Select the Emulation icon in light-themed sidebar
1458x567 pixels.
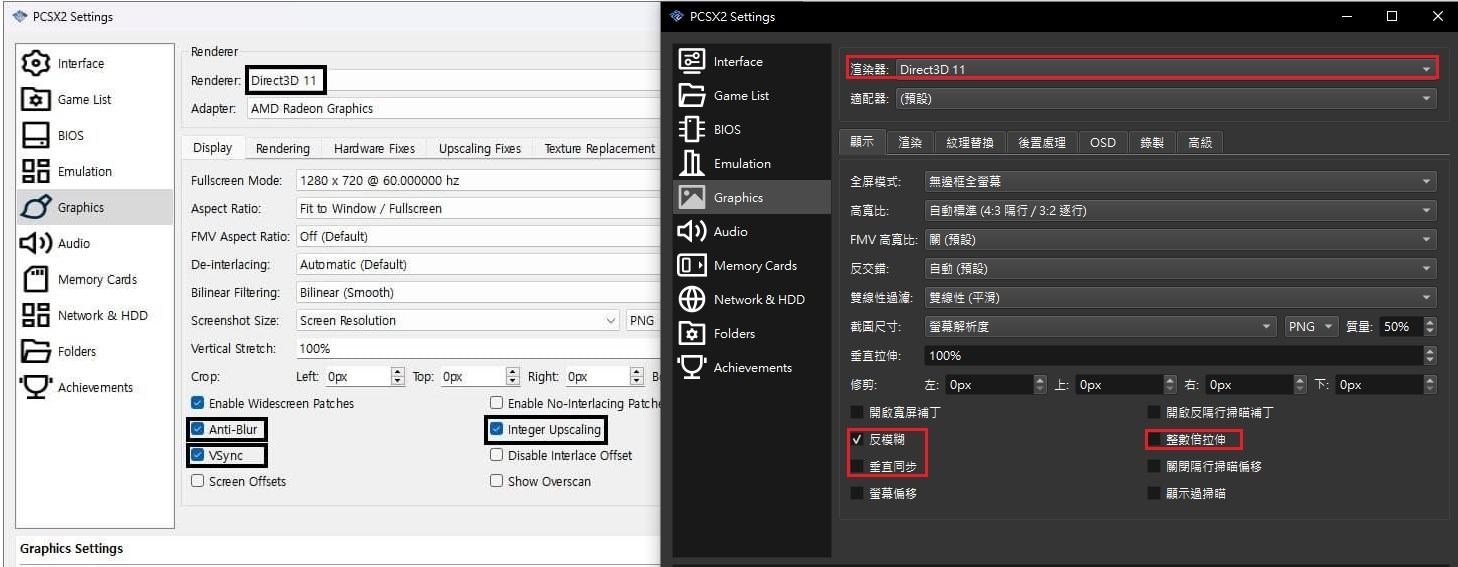36,171
